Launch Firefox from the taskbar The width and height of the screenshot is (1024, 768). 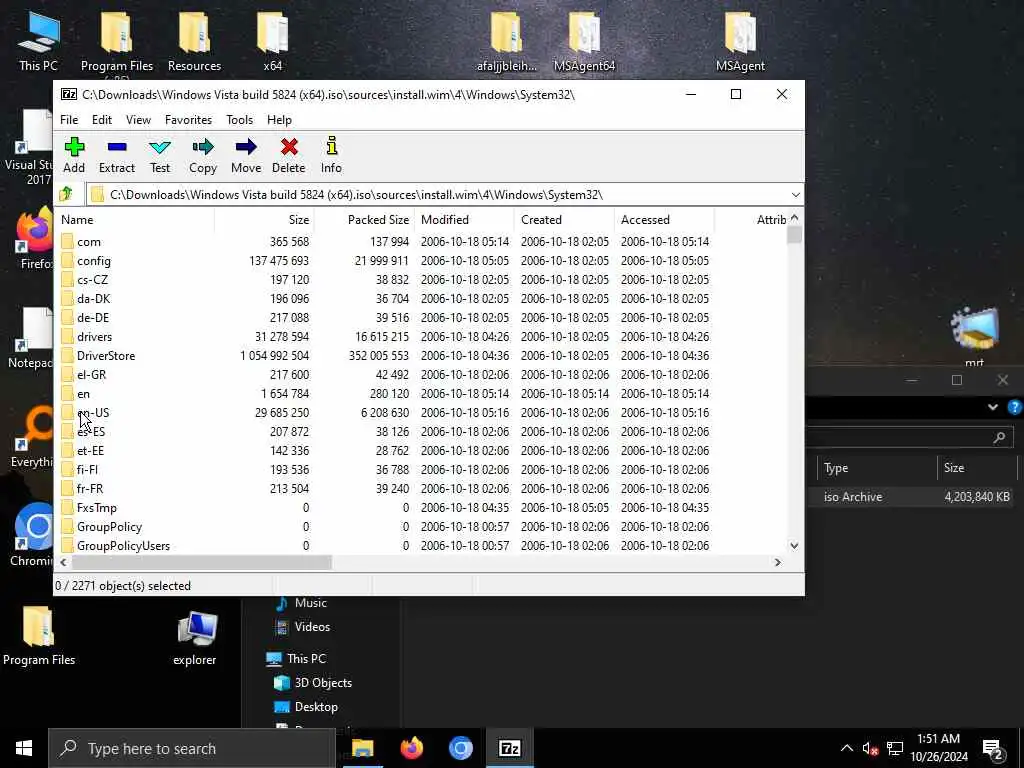(411, 748)
